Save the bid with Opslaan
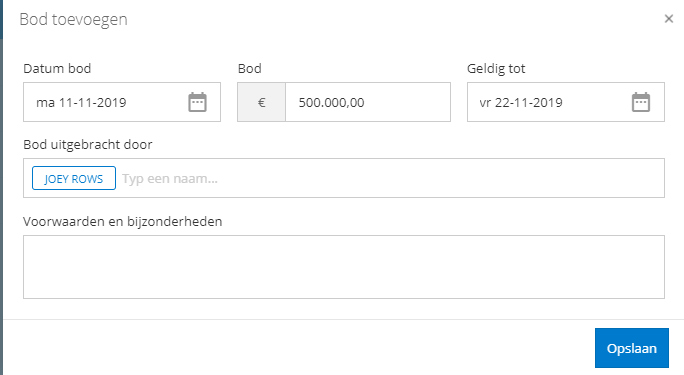 [x=632, y=348]
